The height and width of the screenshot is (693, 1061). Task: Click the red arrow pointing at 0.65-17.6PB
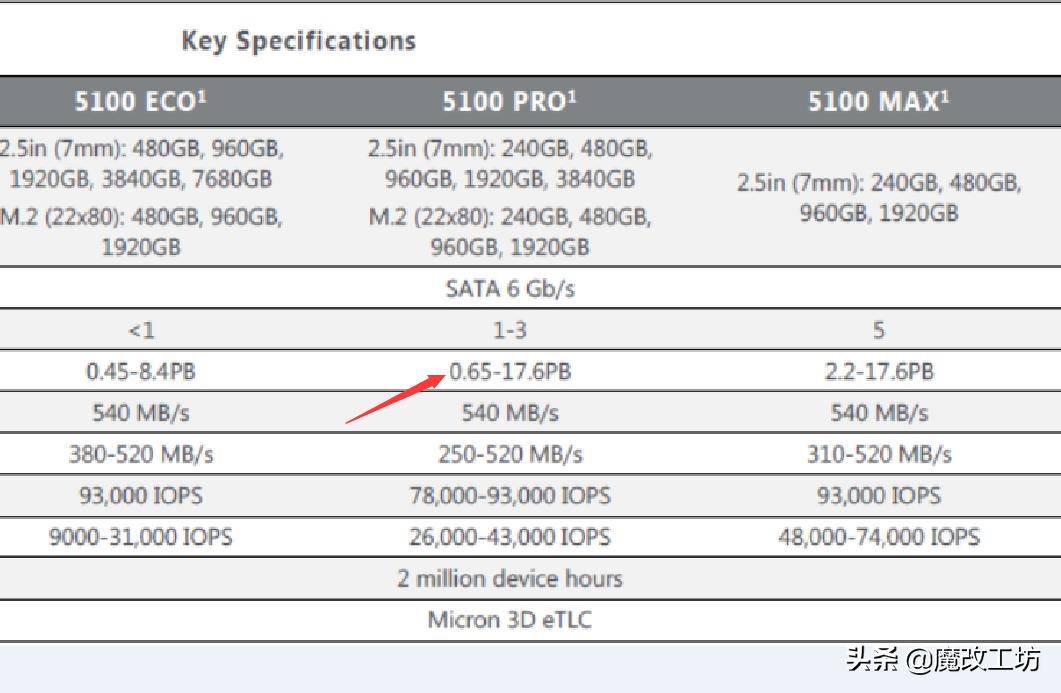[x=395, y=399]
